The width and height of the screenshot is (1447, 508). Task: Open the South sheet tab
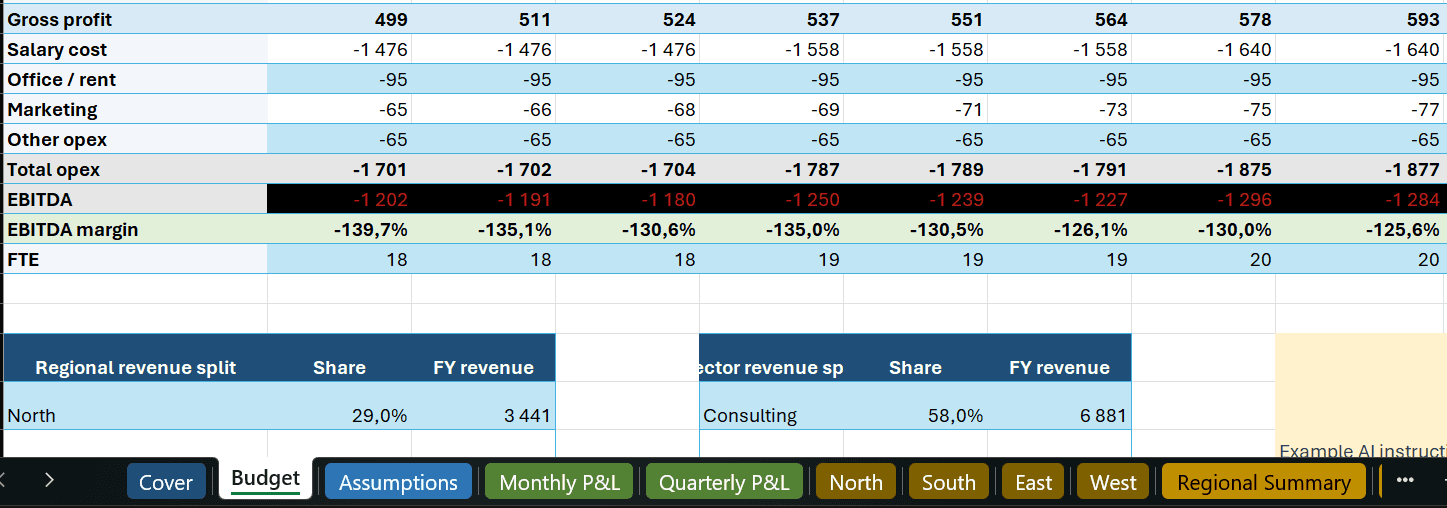pos(948,483)
